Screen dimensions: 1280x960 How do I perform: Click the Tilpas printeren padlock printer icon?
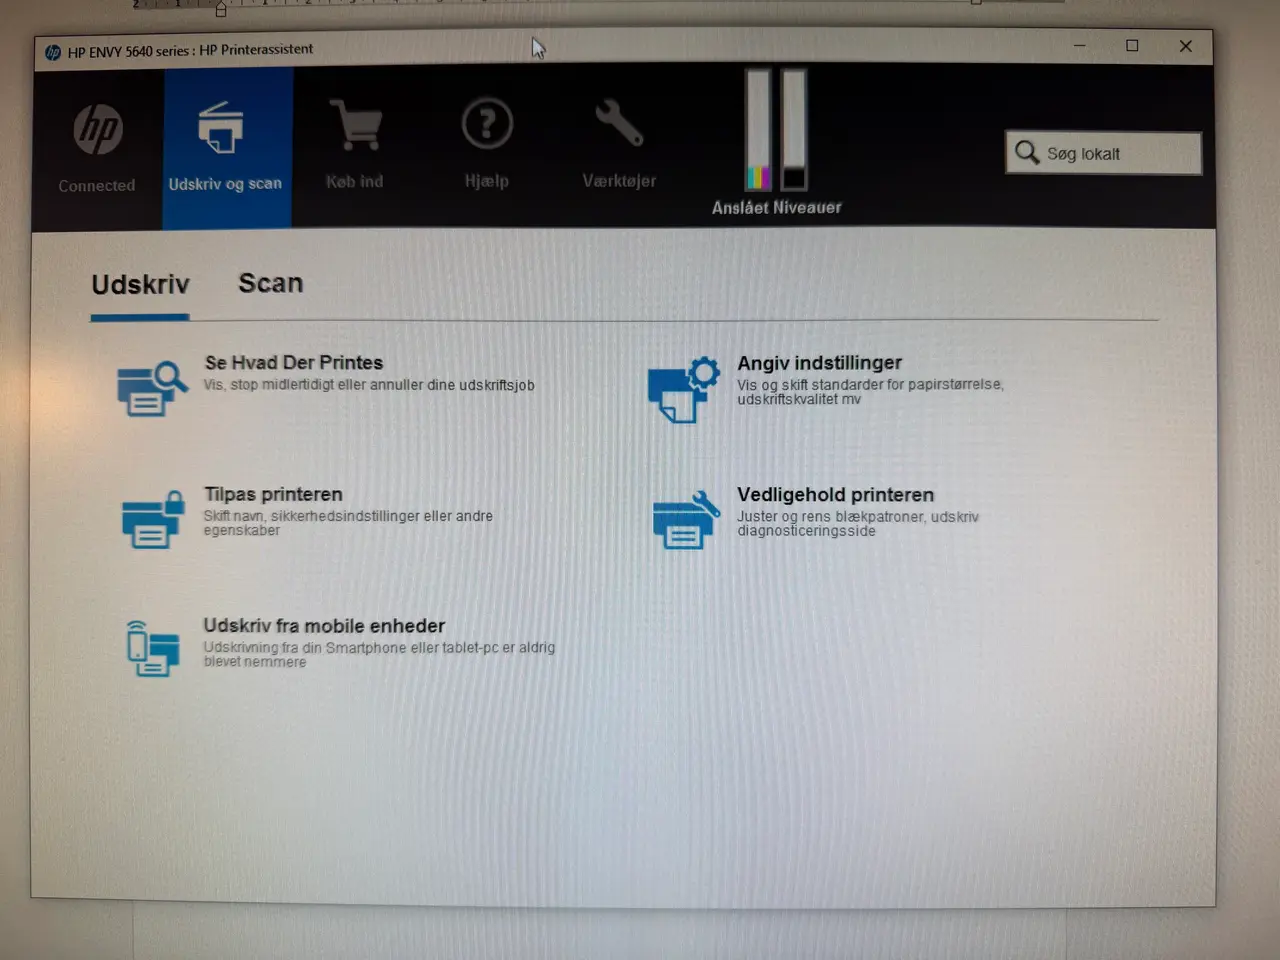153,520
